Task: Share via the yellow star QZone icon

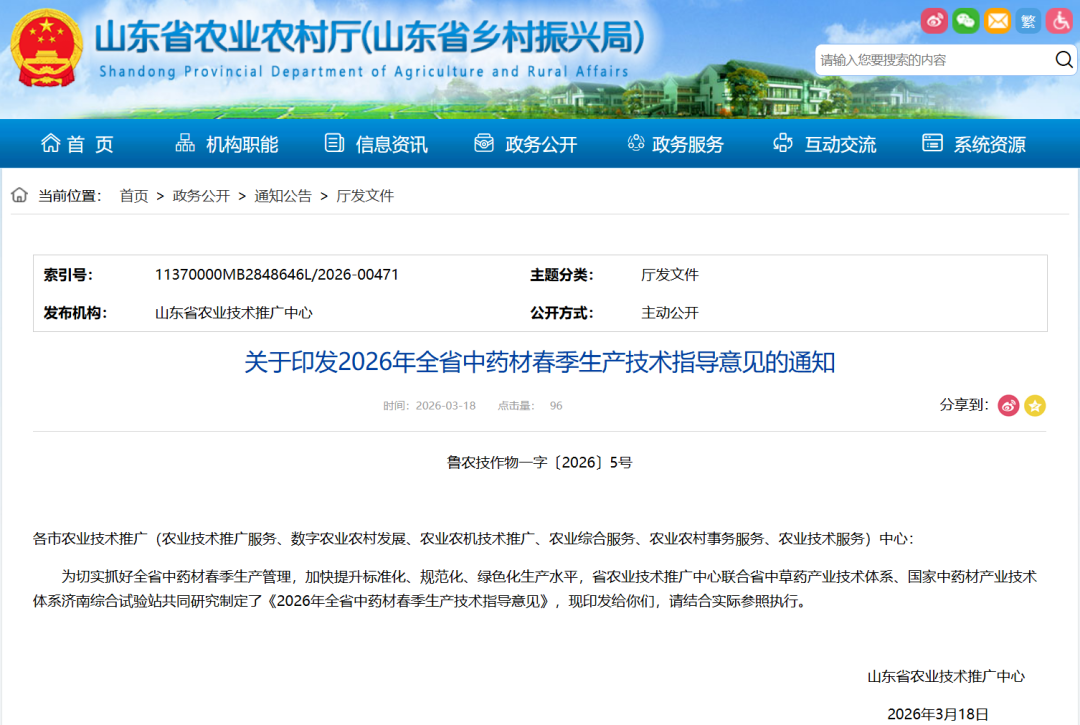Action: [1035, 406]
